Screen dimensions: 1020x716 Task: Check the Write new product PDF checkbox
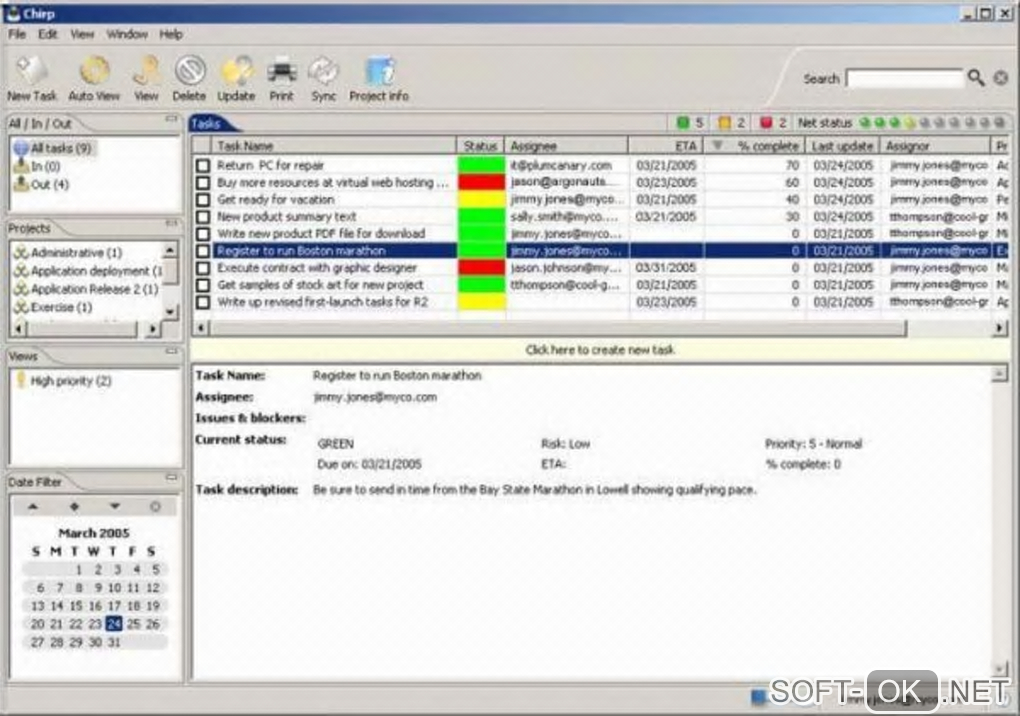point(203,233)
